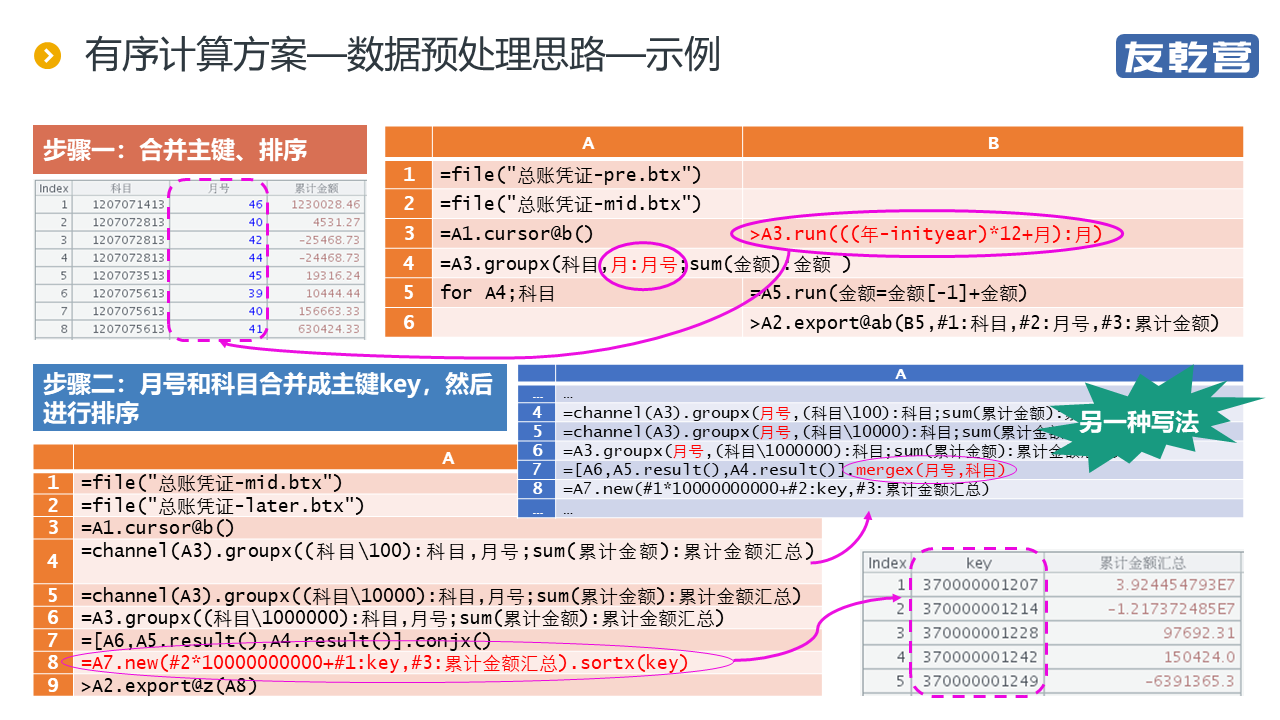Select the heading 步骤一：合并主键、排序
This screenshot has width=1280, height=720.
(174, 151)
